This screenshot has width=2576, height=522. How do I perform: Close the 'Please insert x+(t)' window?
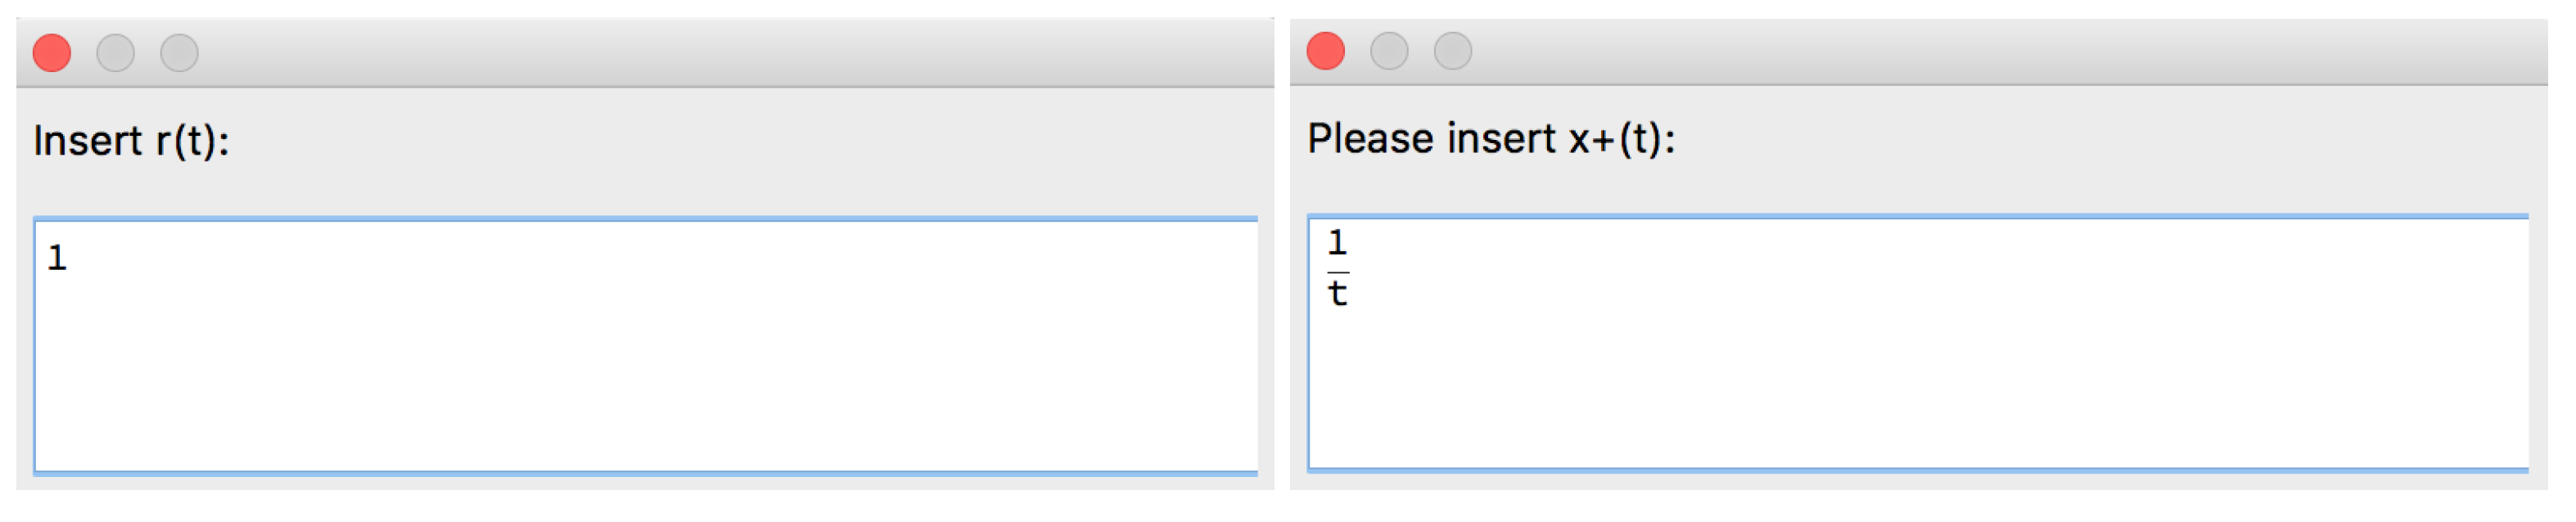1326,51
